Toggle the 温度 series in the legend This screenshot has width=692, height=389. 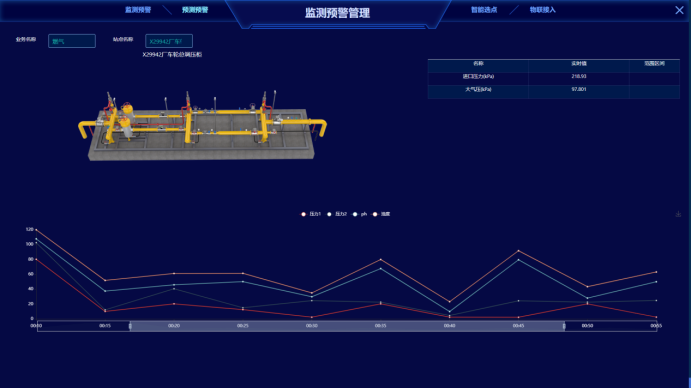pyautogui.click(x=382, y=214)
